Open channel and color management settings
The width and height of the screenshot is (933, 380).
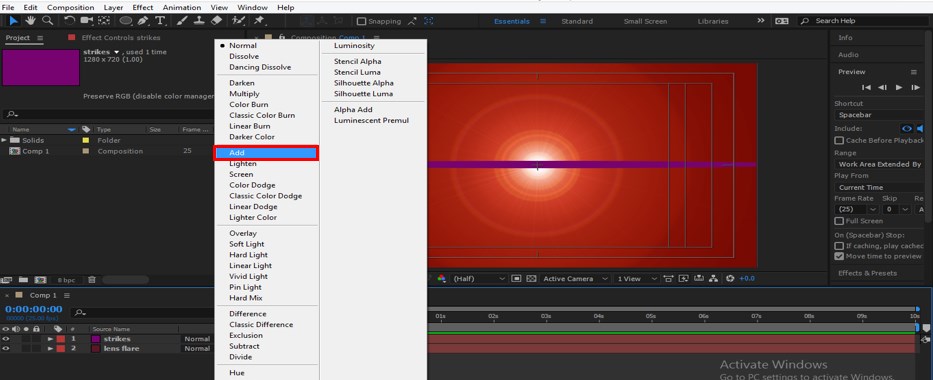point(442,278)
